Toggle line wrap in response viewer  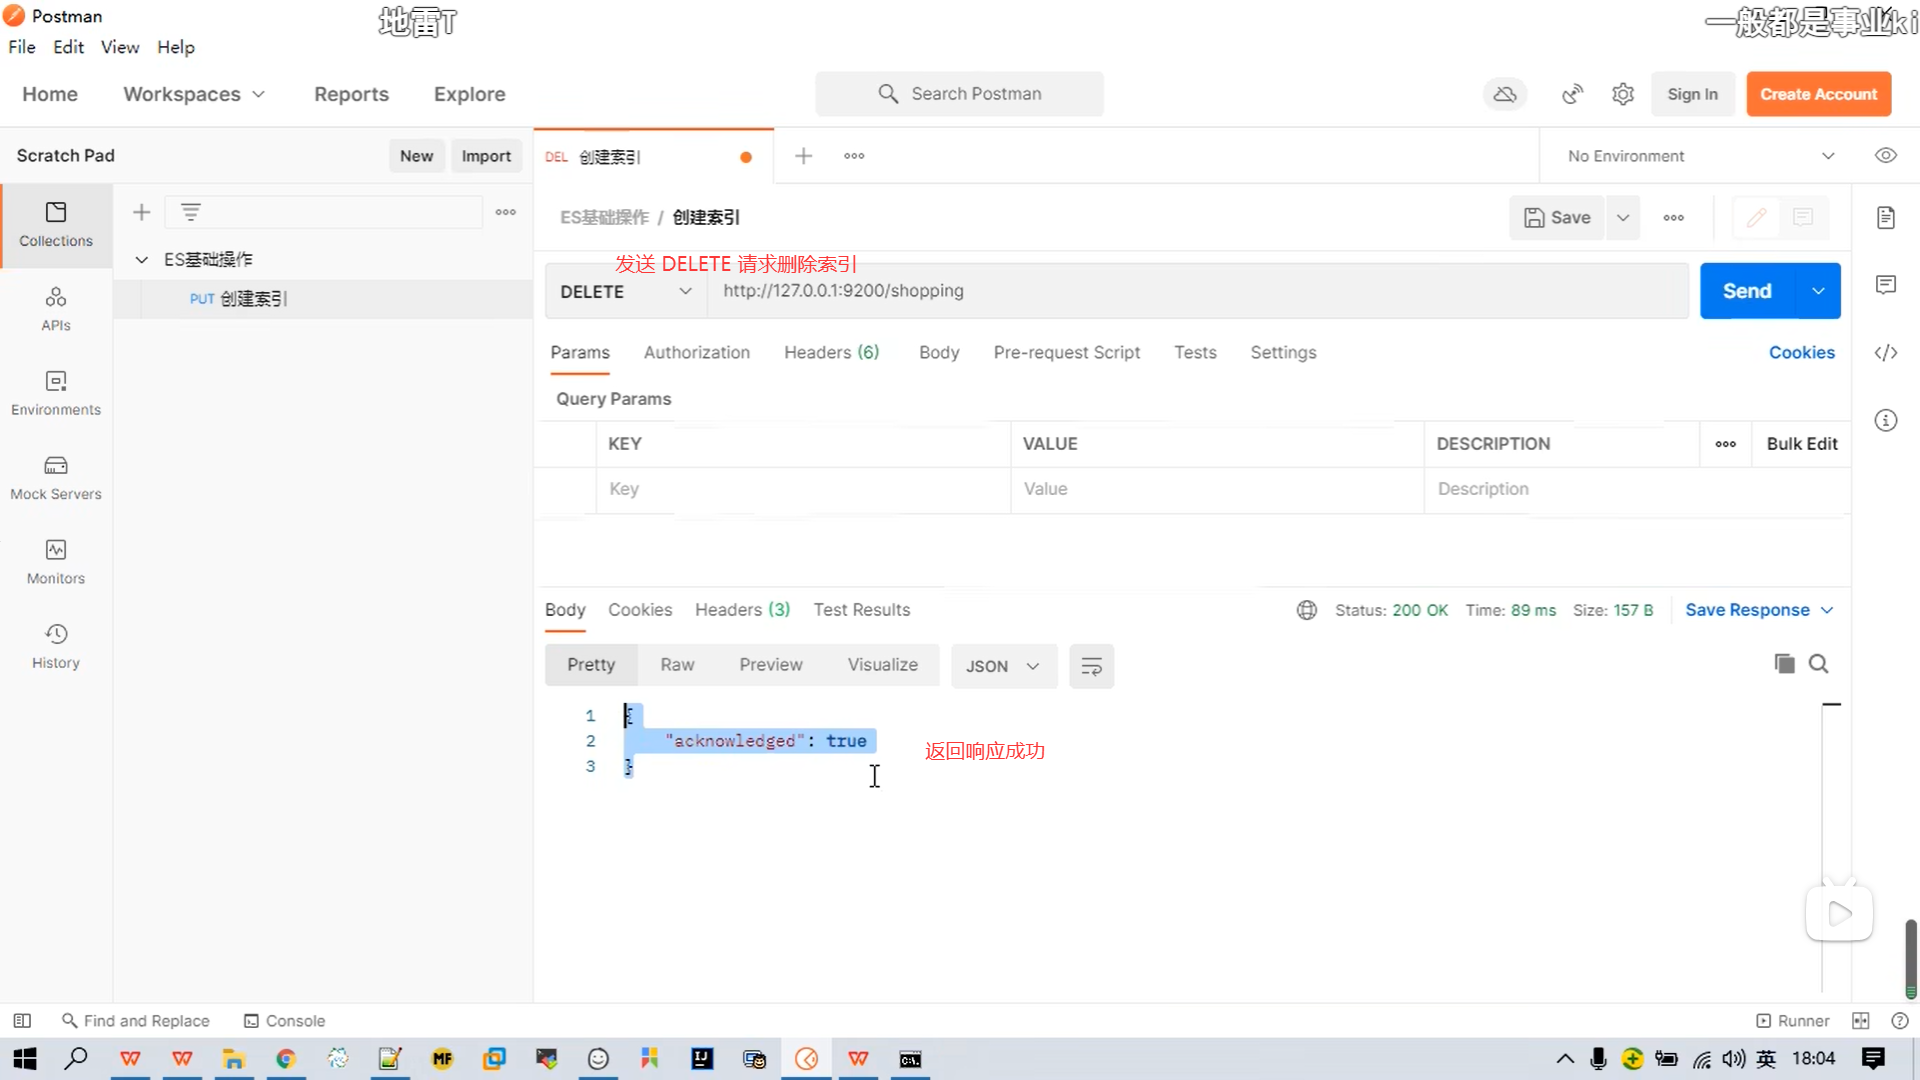[x=1091, y=666]
